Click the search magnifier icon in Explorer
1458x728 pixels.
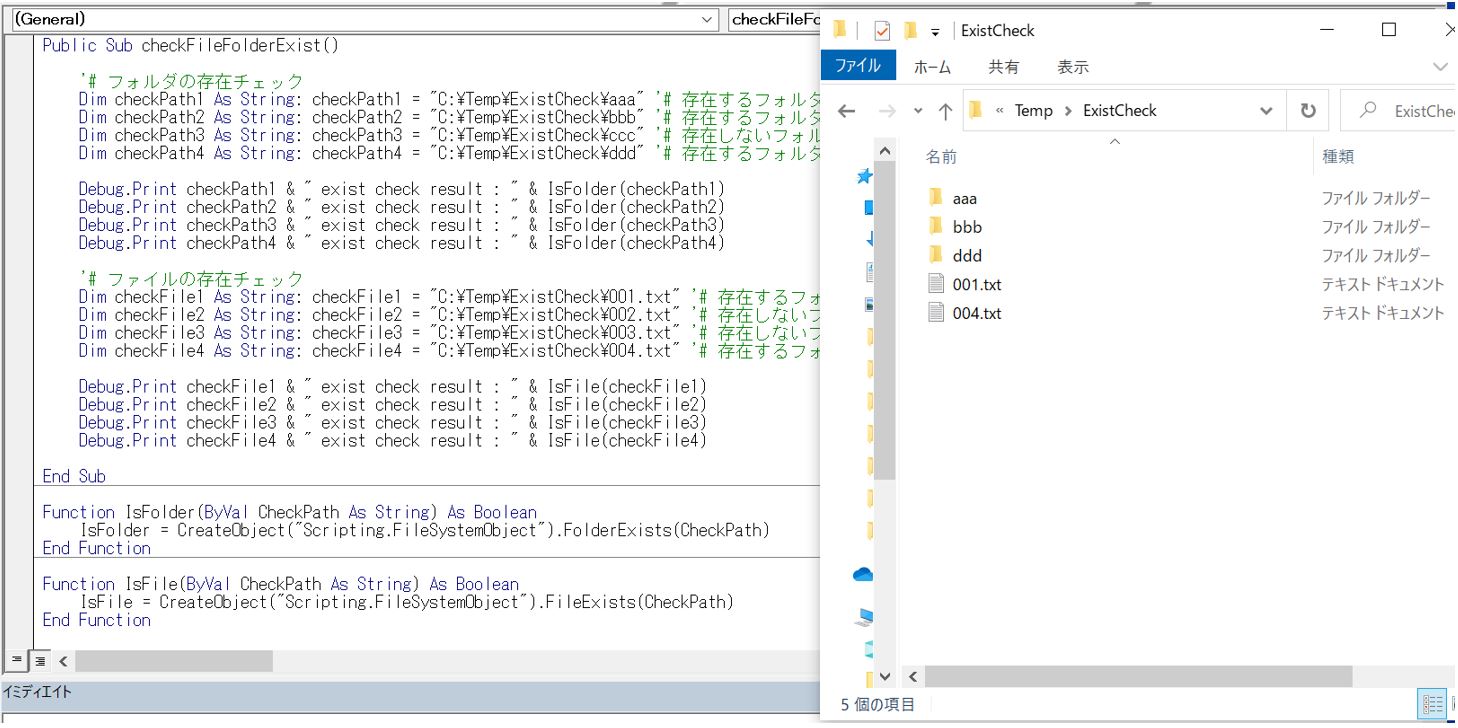[x=1370, y=111]
